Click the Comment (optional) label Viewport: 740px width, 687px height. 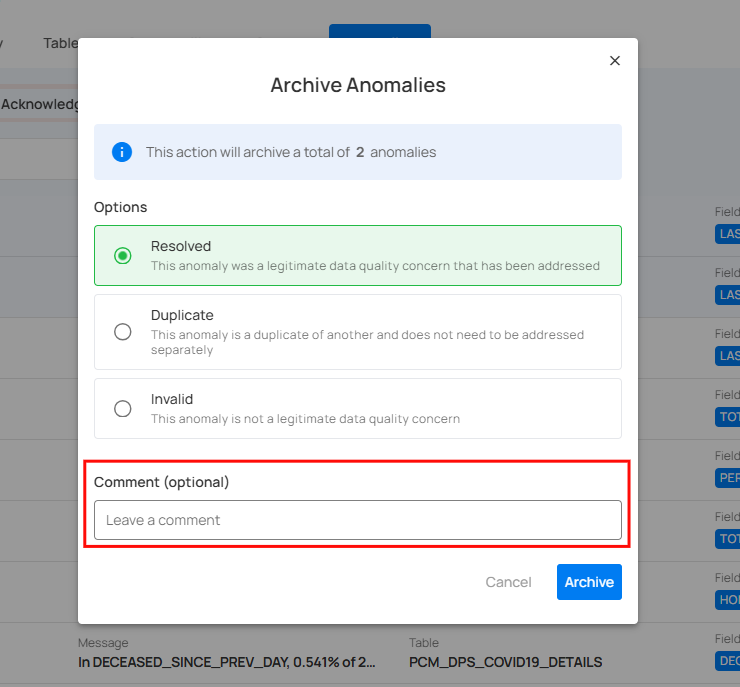coord(161,482)
